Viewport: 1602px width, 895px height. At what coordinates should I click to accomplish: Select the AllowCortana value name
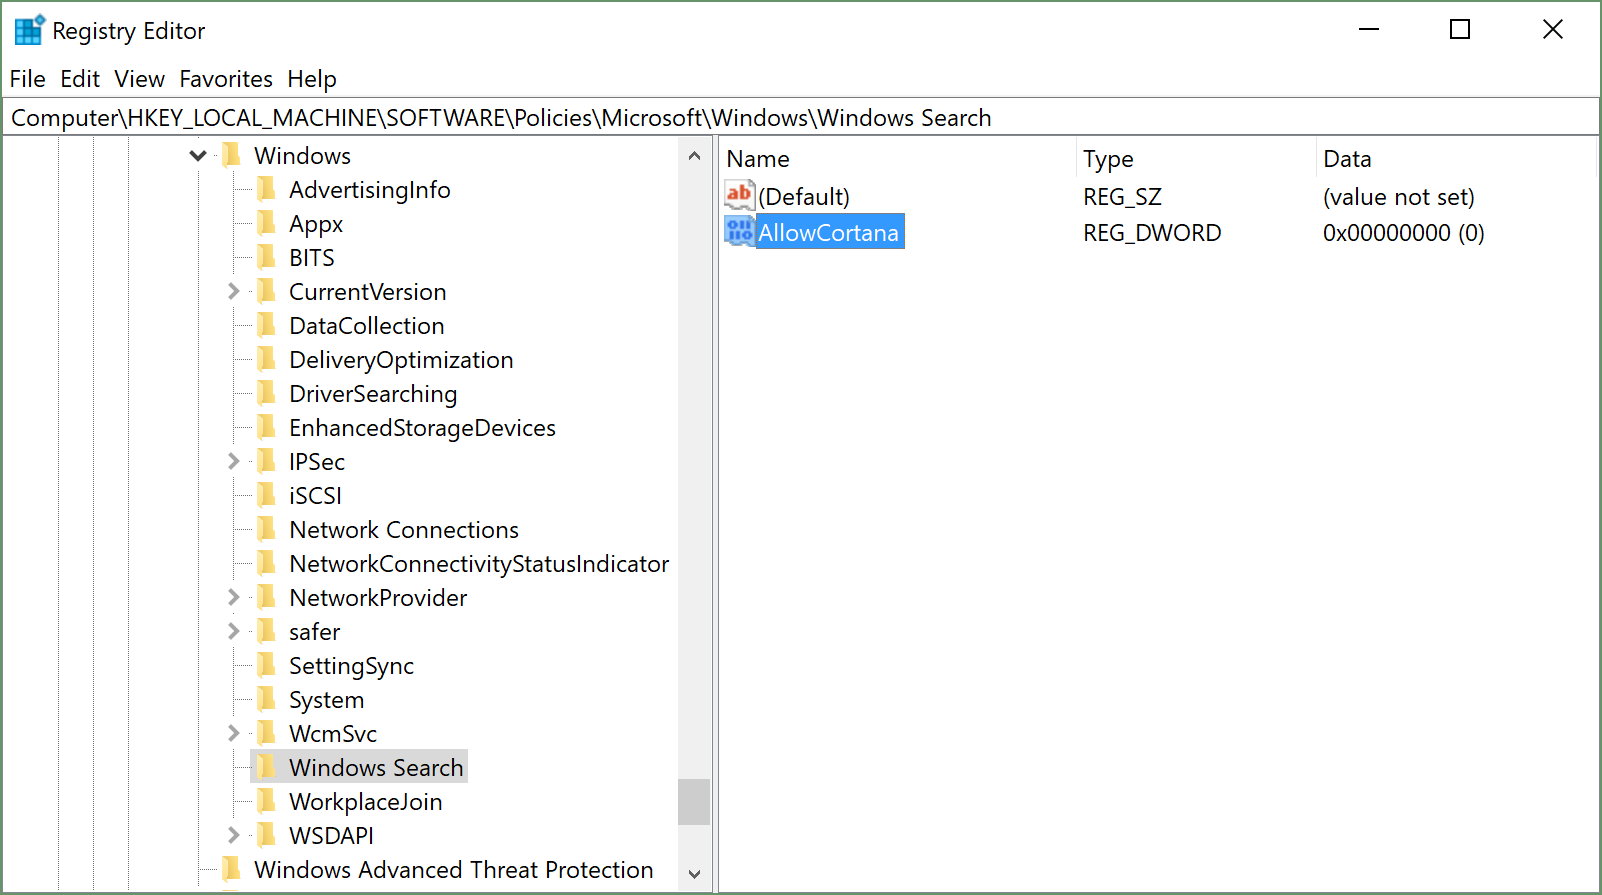click(x=829, y=232)
